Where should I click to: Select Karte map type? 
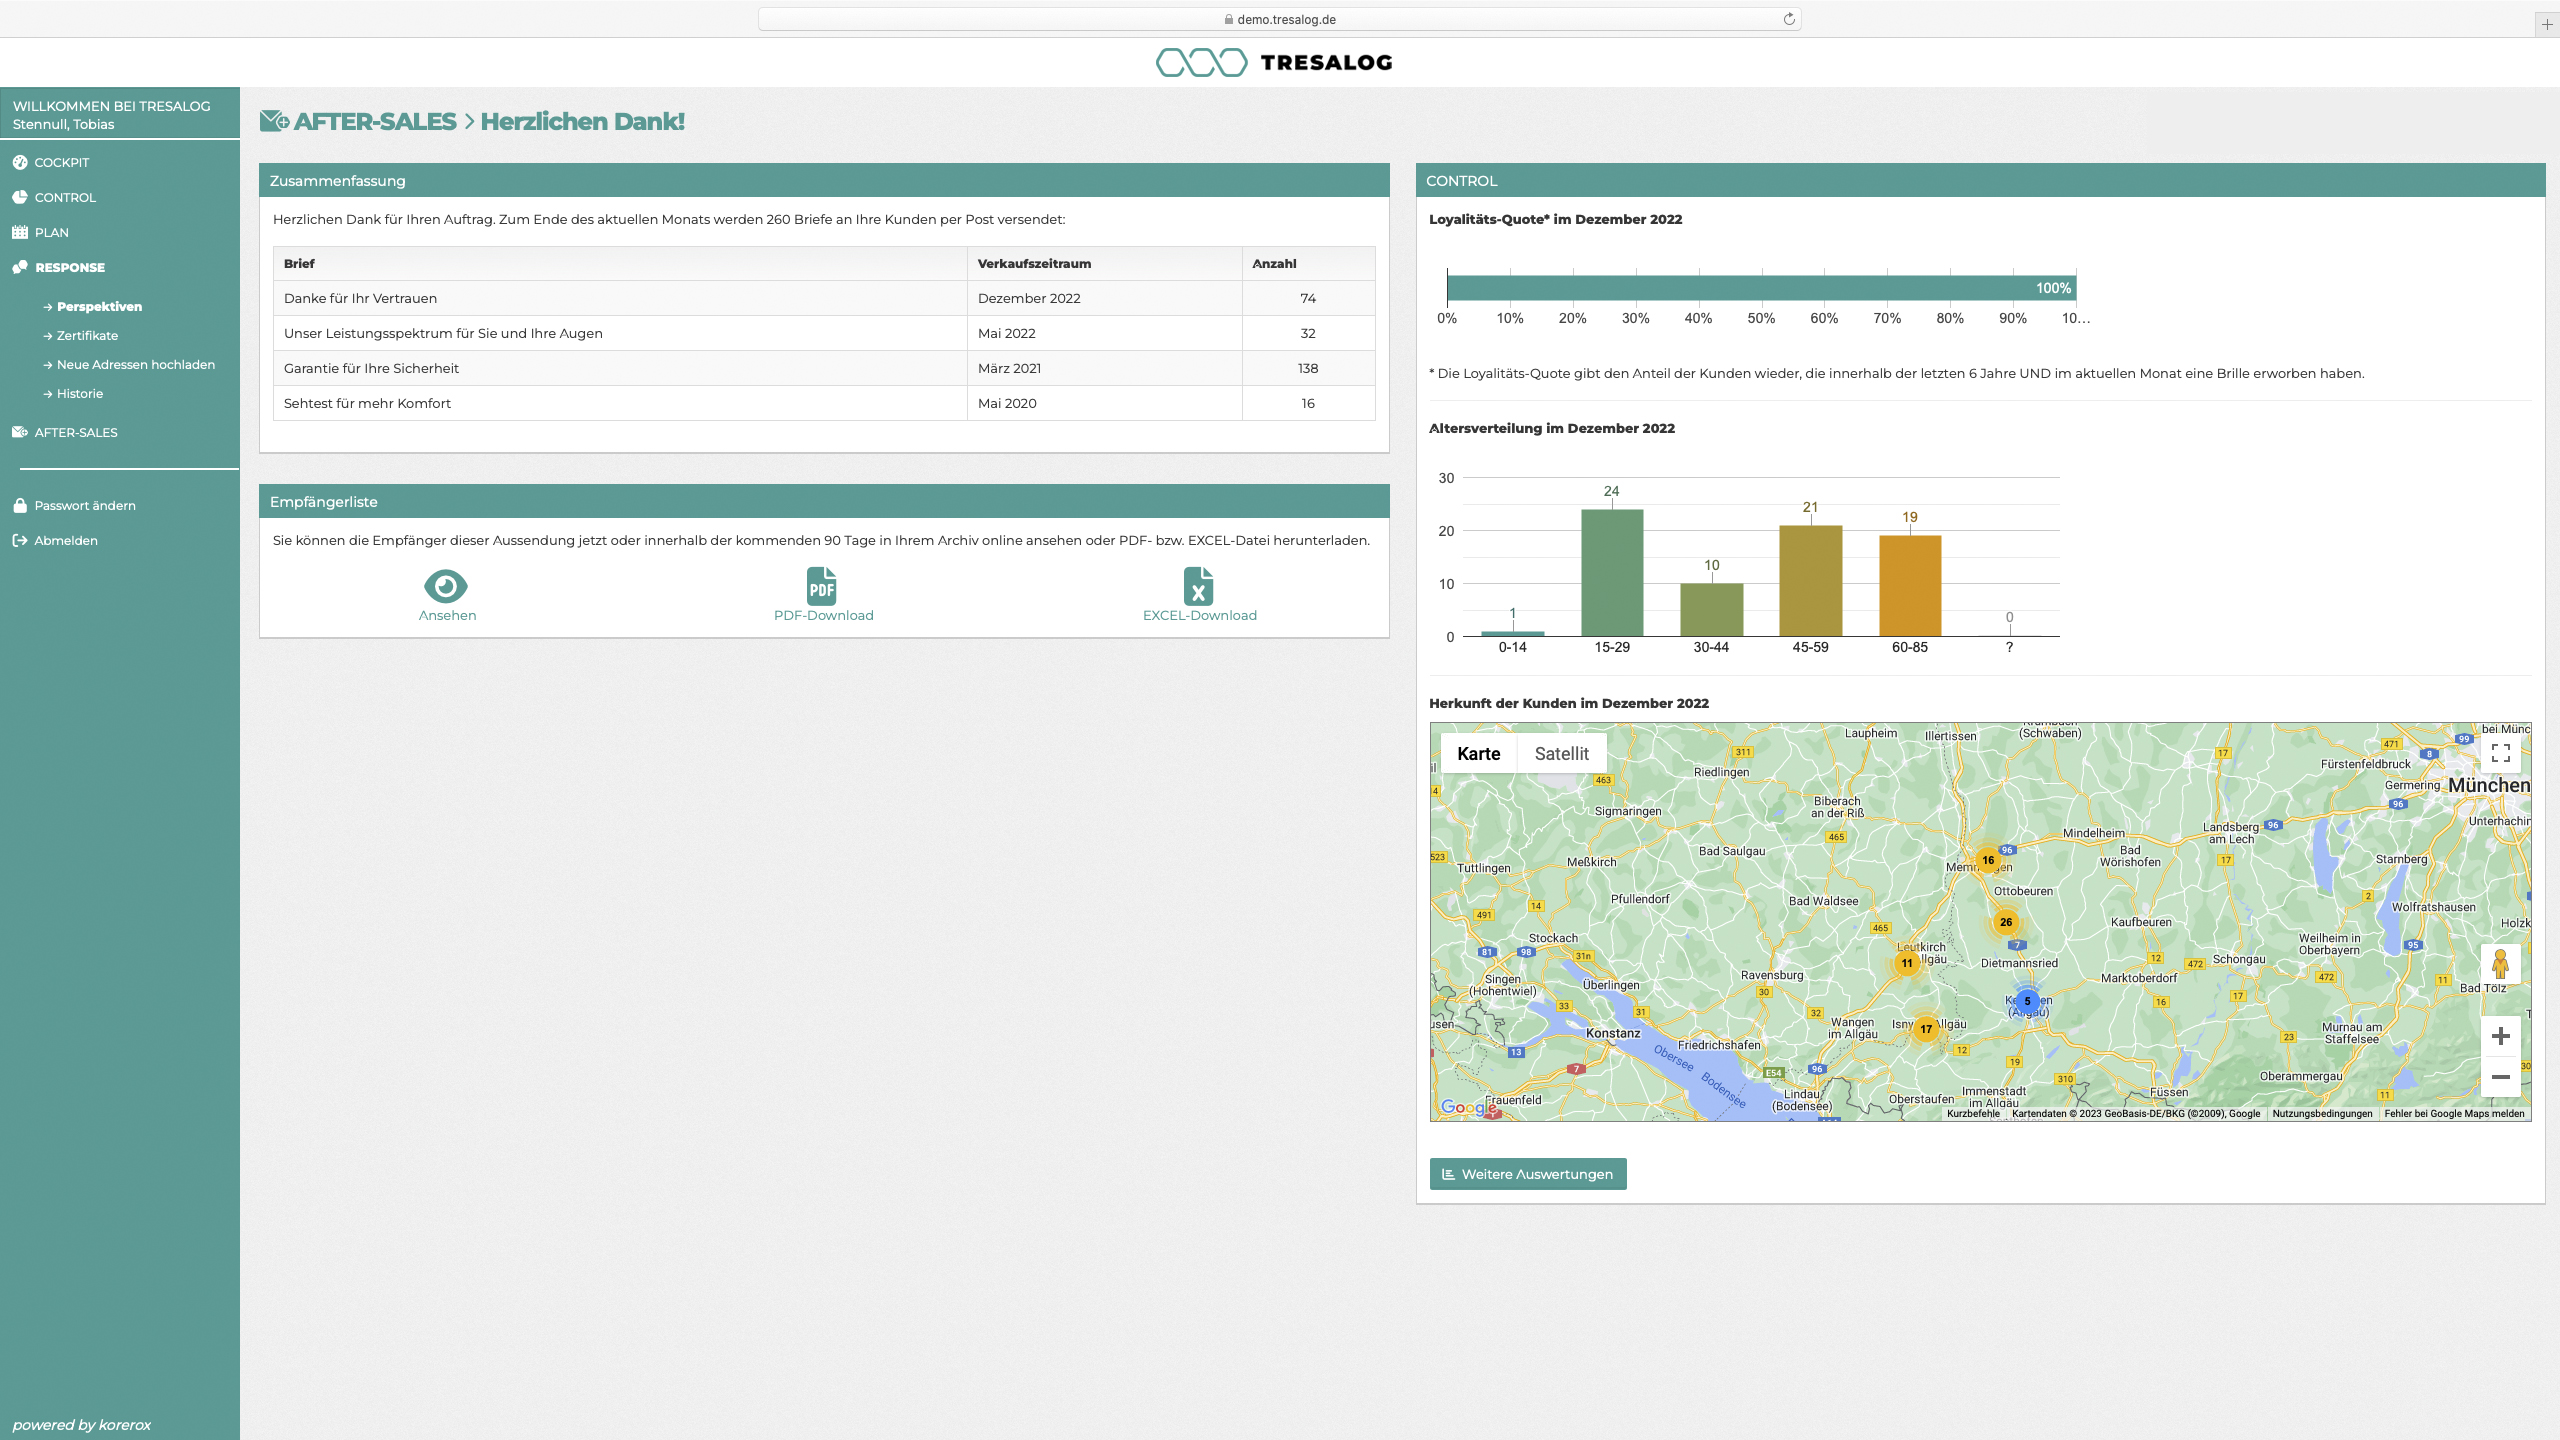point(1478,754)
